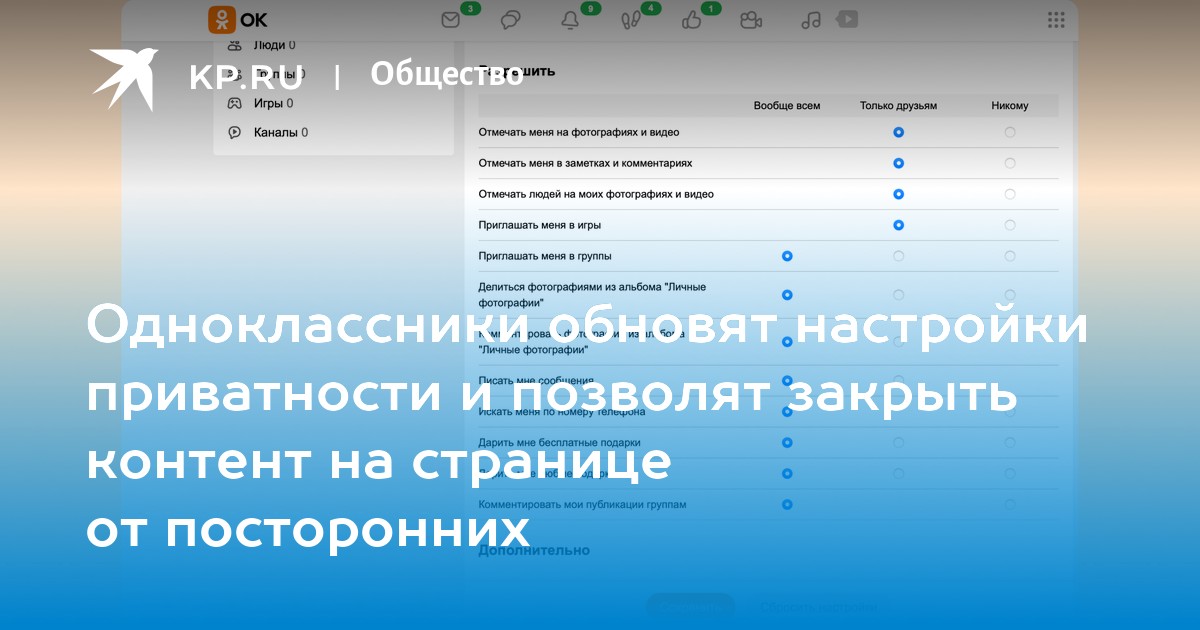The width and height of the screenshot is (1200, 630).
Task: Click the Только друзьям column header
Action: pos(898,105)
